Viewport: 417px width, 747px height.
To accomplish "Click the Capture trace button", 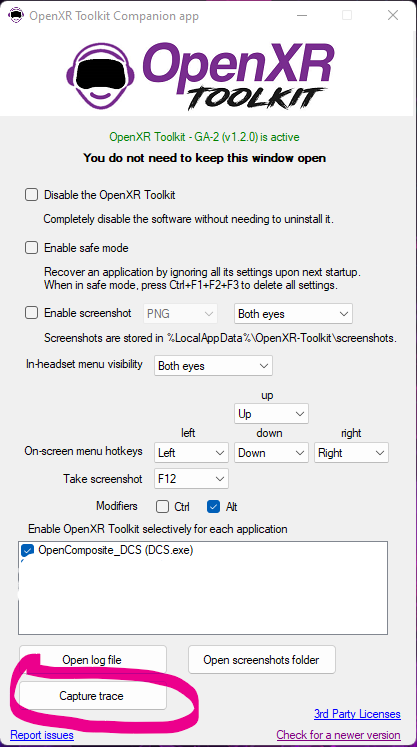I will click(x=93, y=696).
